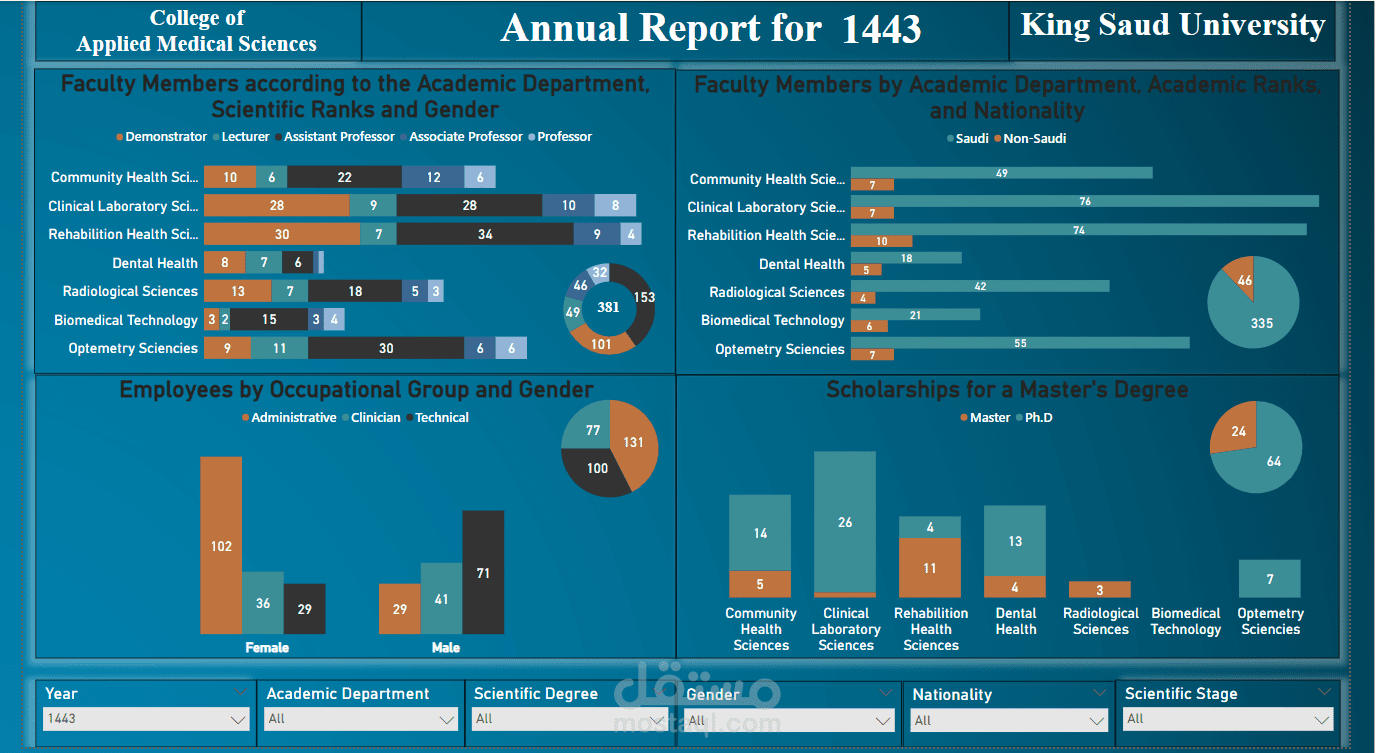Screen dimensions: 1395x753
Task: Click the 'College of Applied Medical Sciences' heading
Action: tap(197, 31)
